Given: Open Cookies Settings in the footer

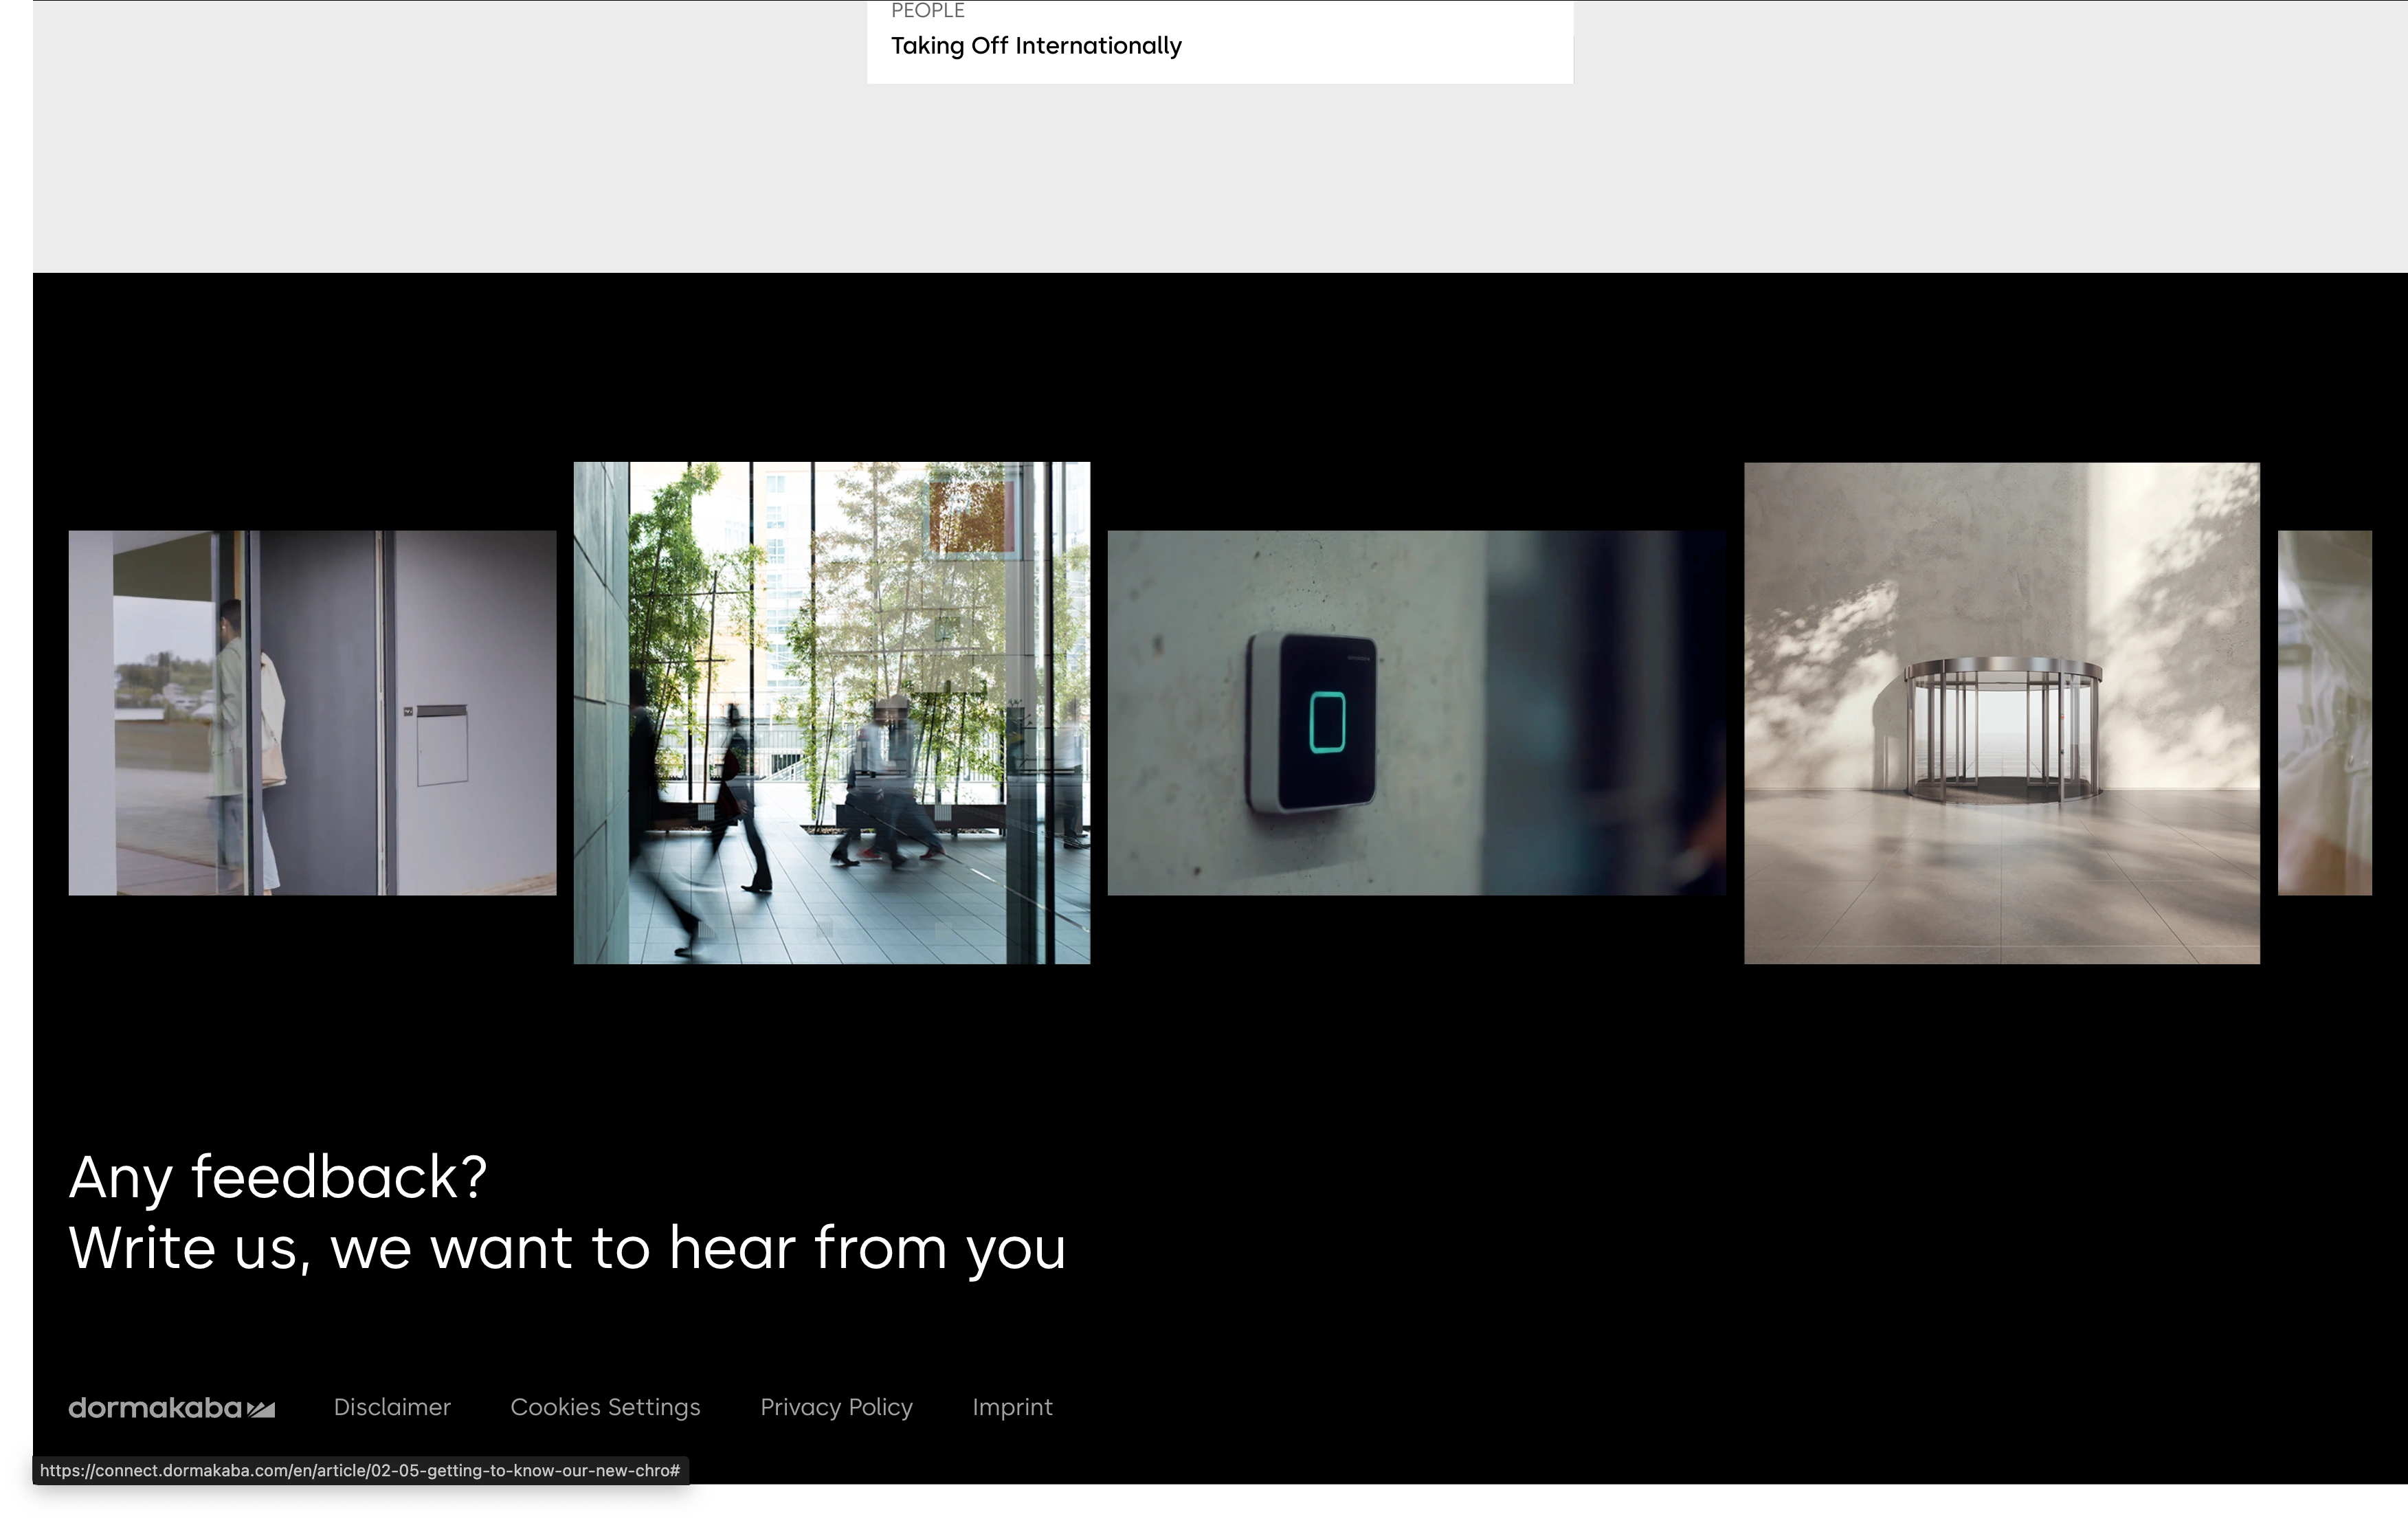Looking at the screenshot, I should 605,1407.
